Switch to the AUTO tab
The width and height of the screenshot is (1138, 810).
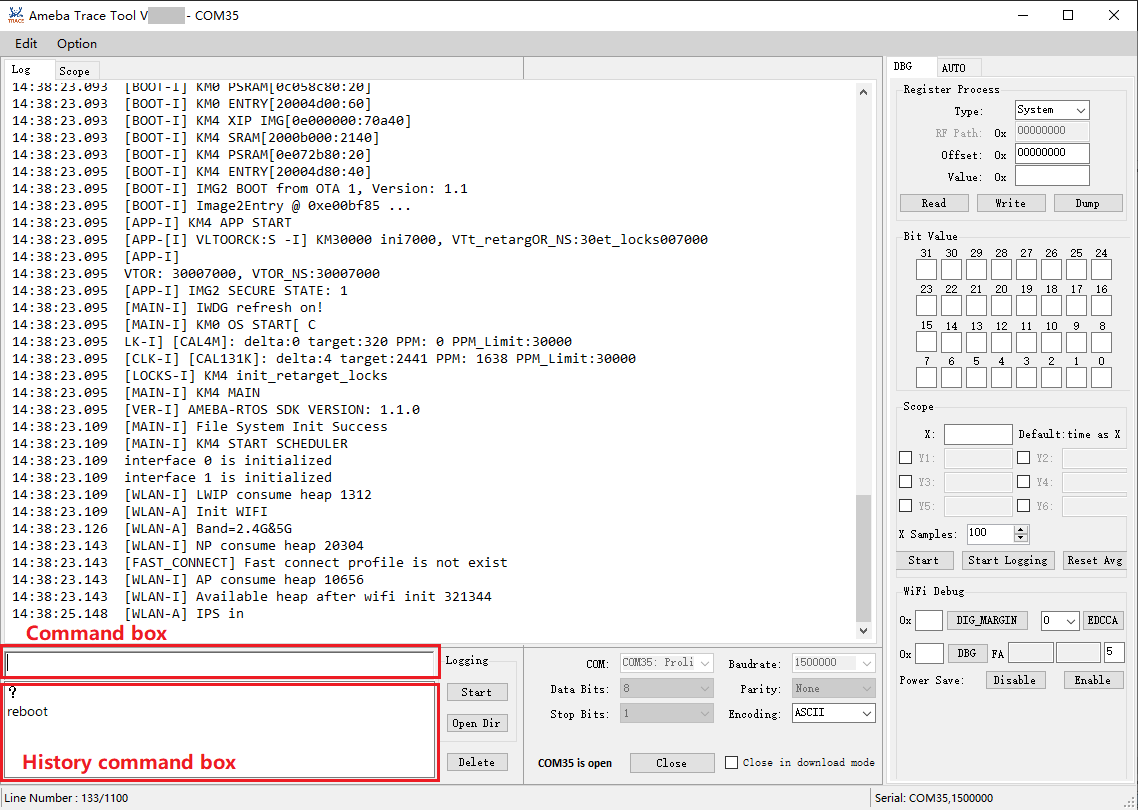pyautogui.click(x=953, y=67)
